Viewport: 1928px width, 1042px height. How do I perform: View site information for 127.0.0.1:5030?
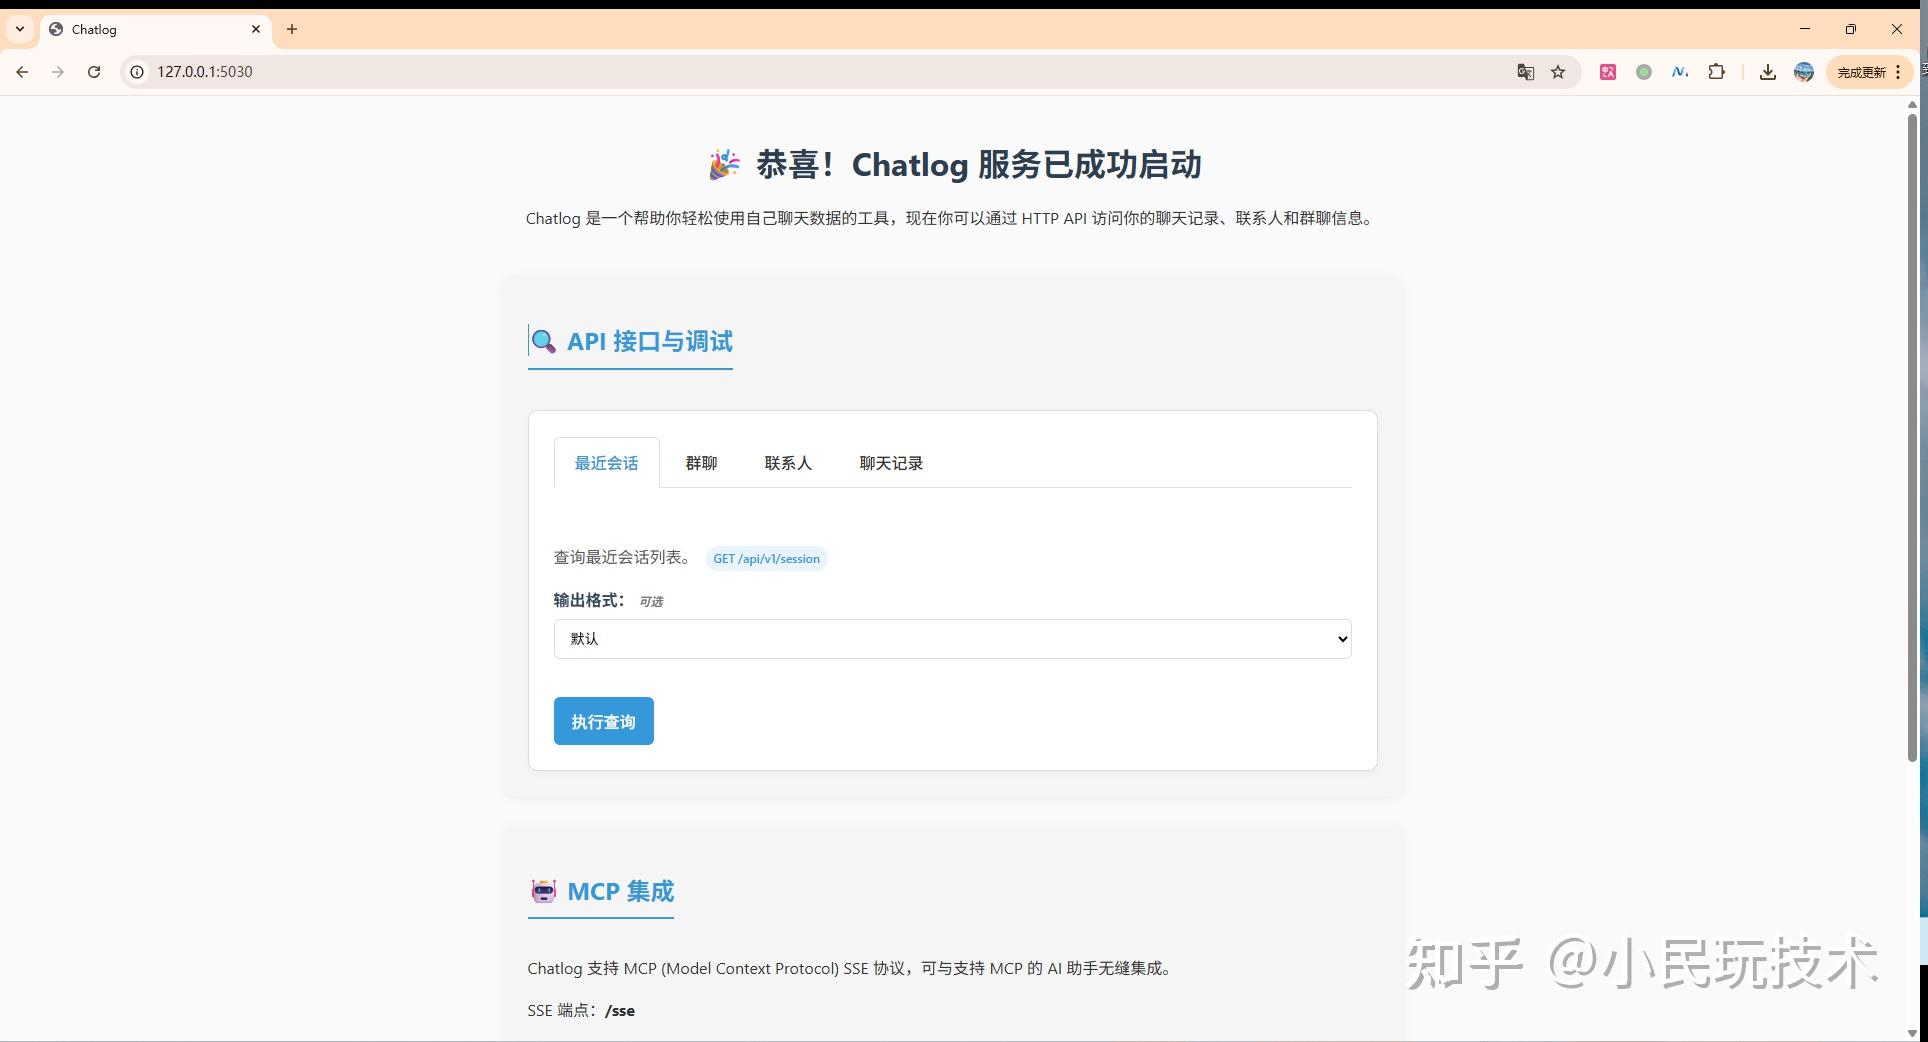click(x=135, y=71)
